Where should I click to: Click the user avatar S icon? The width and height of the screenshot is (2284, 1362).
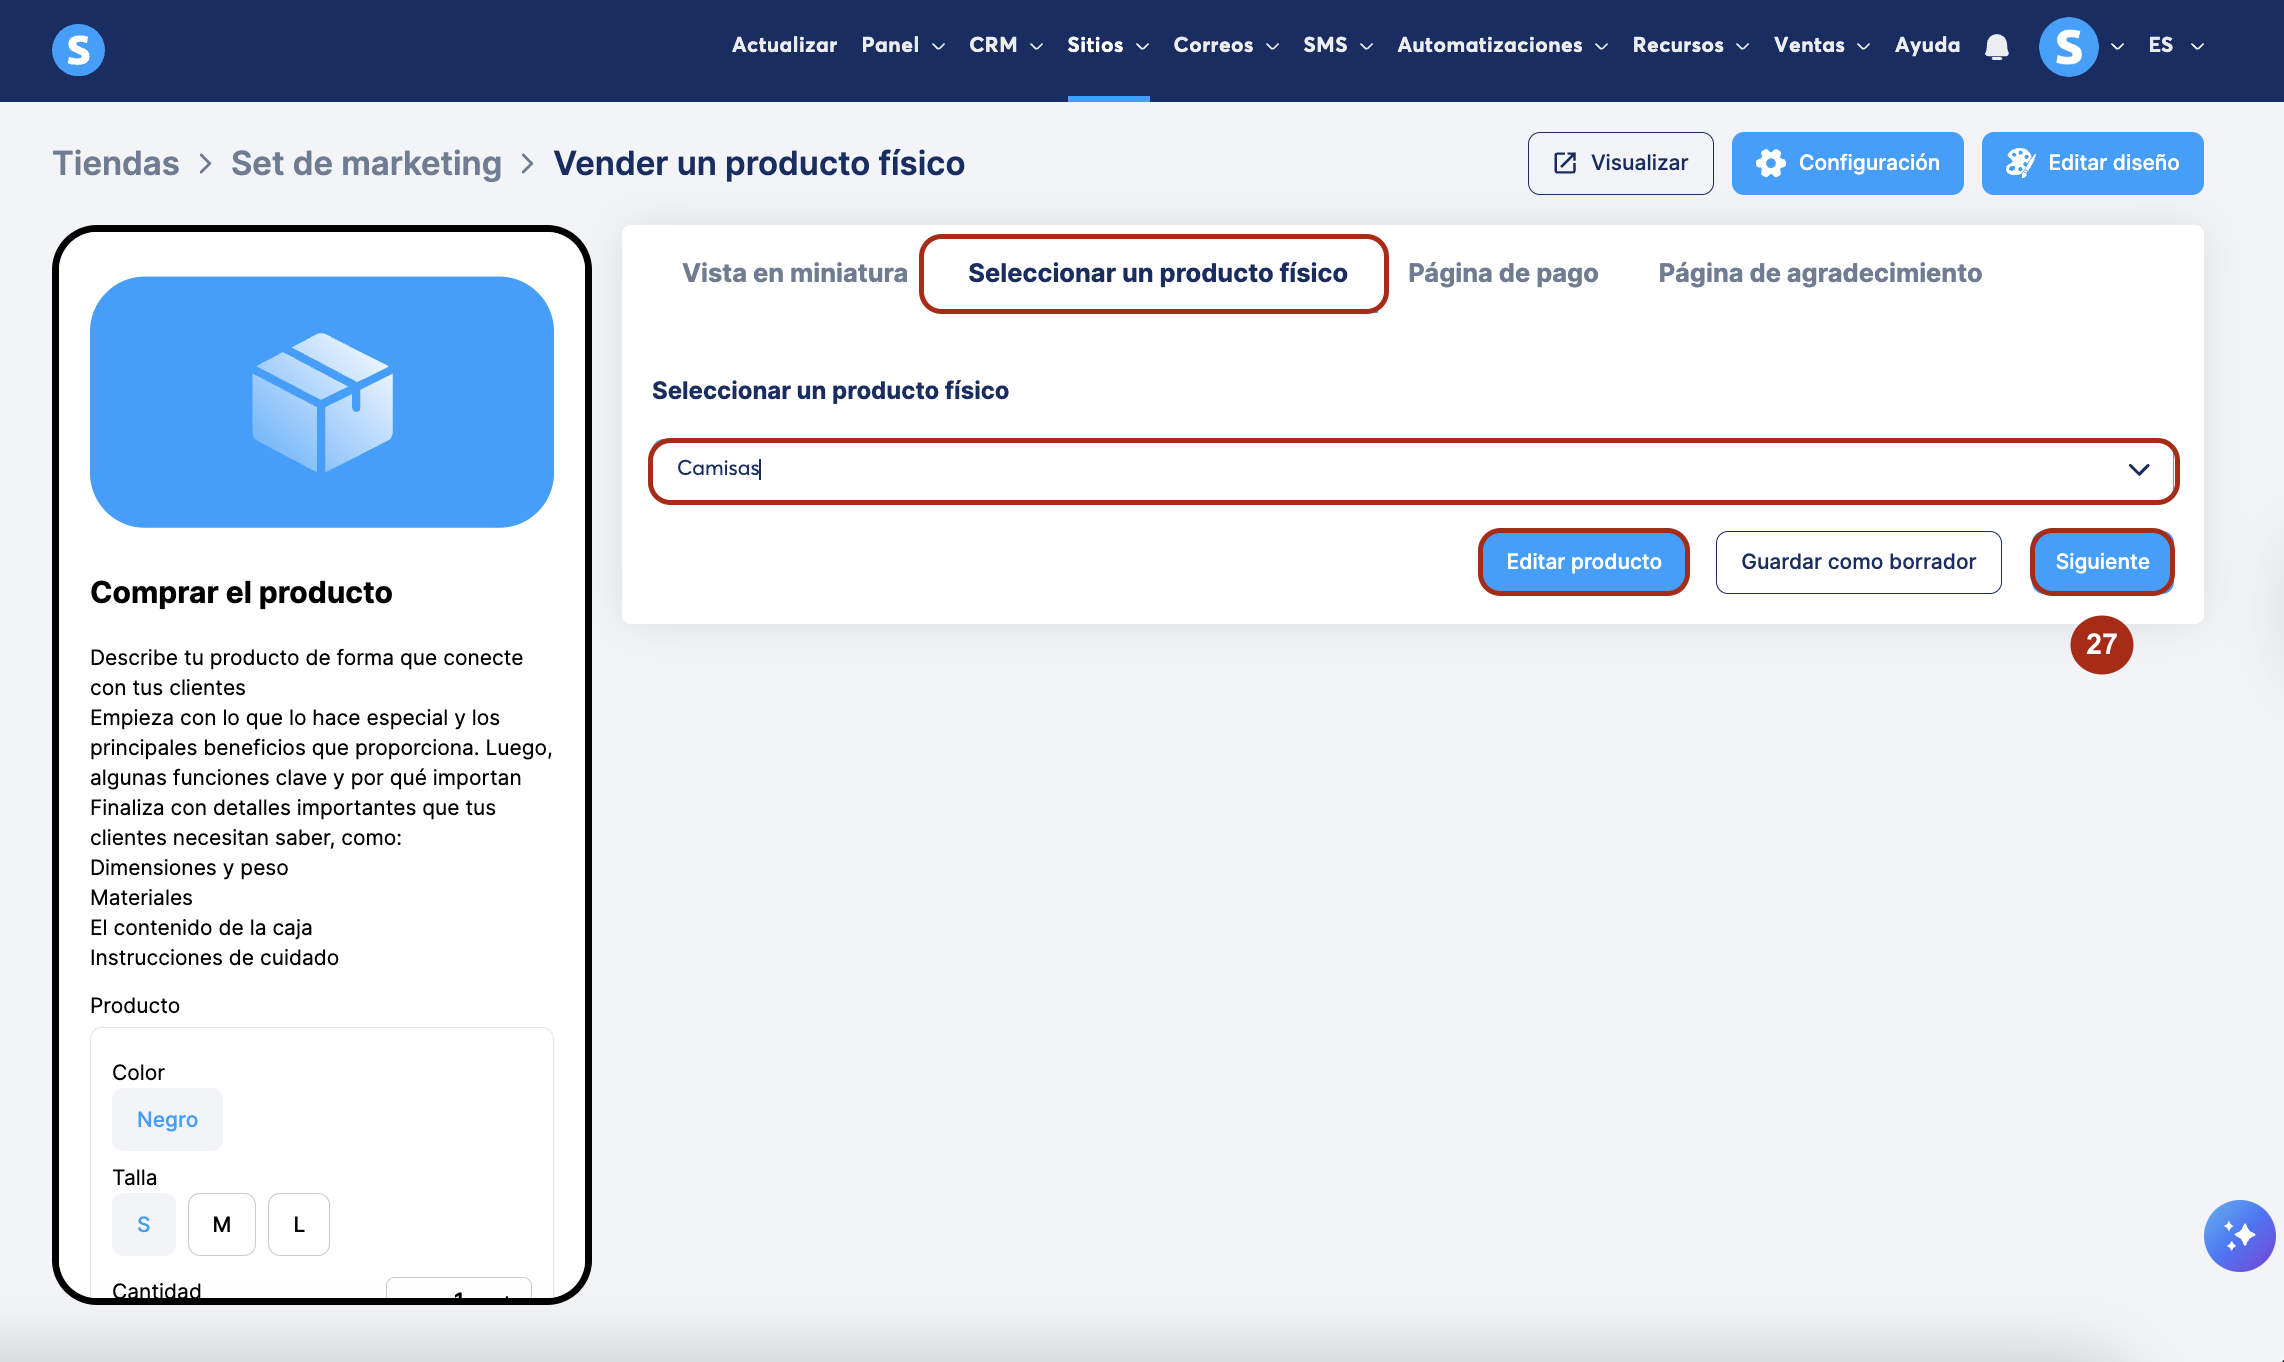tap(2067, 46)
